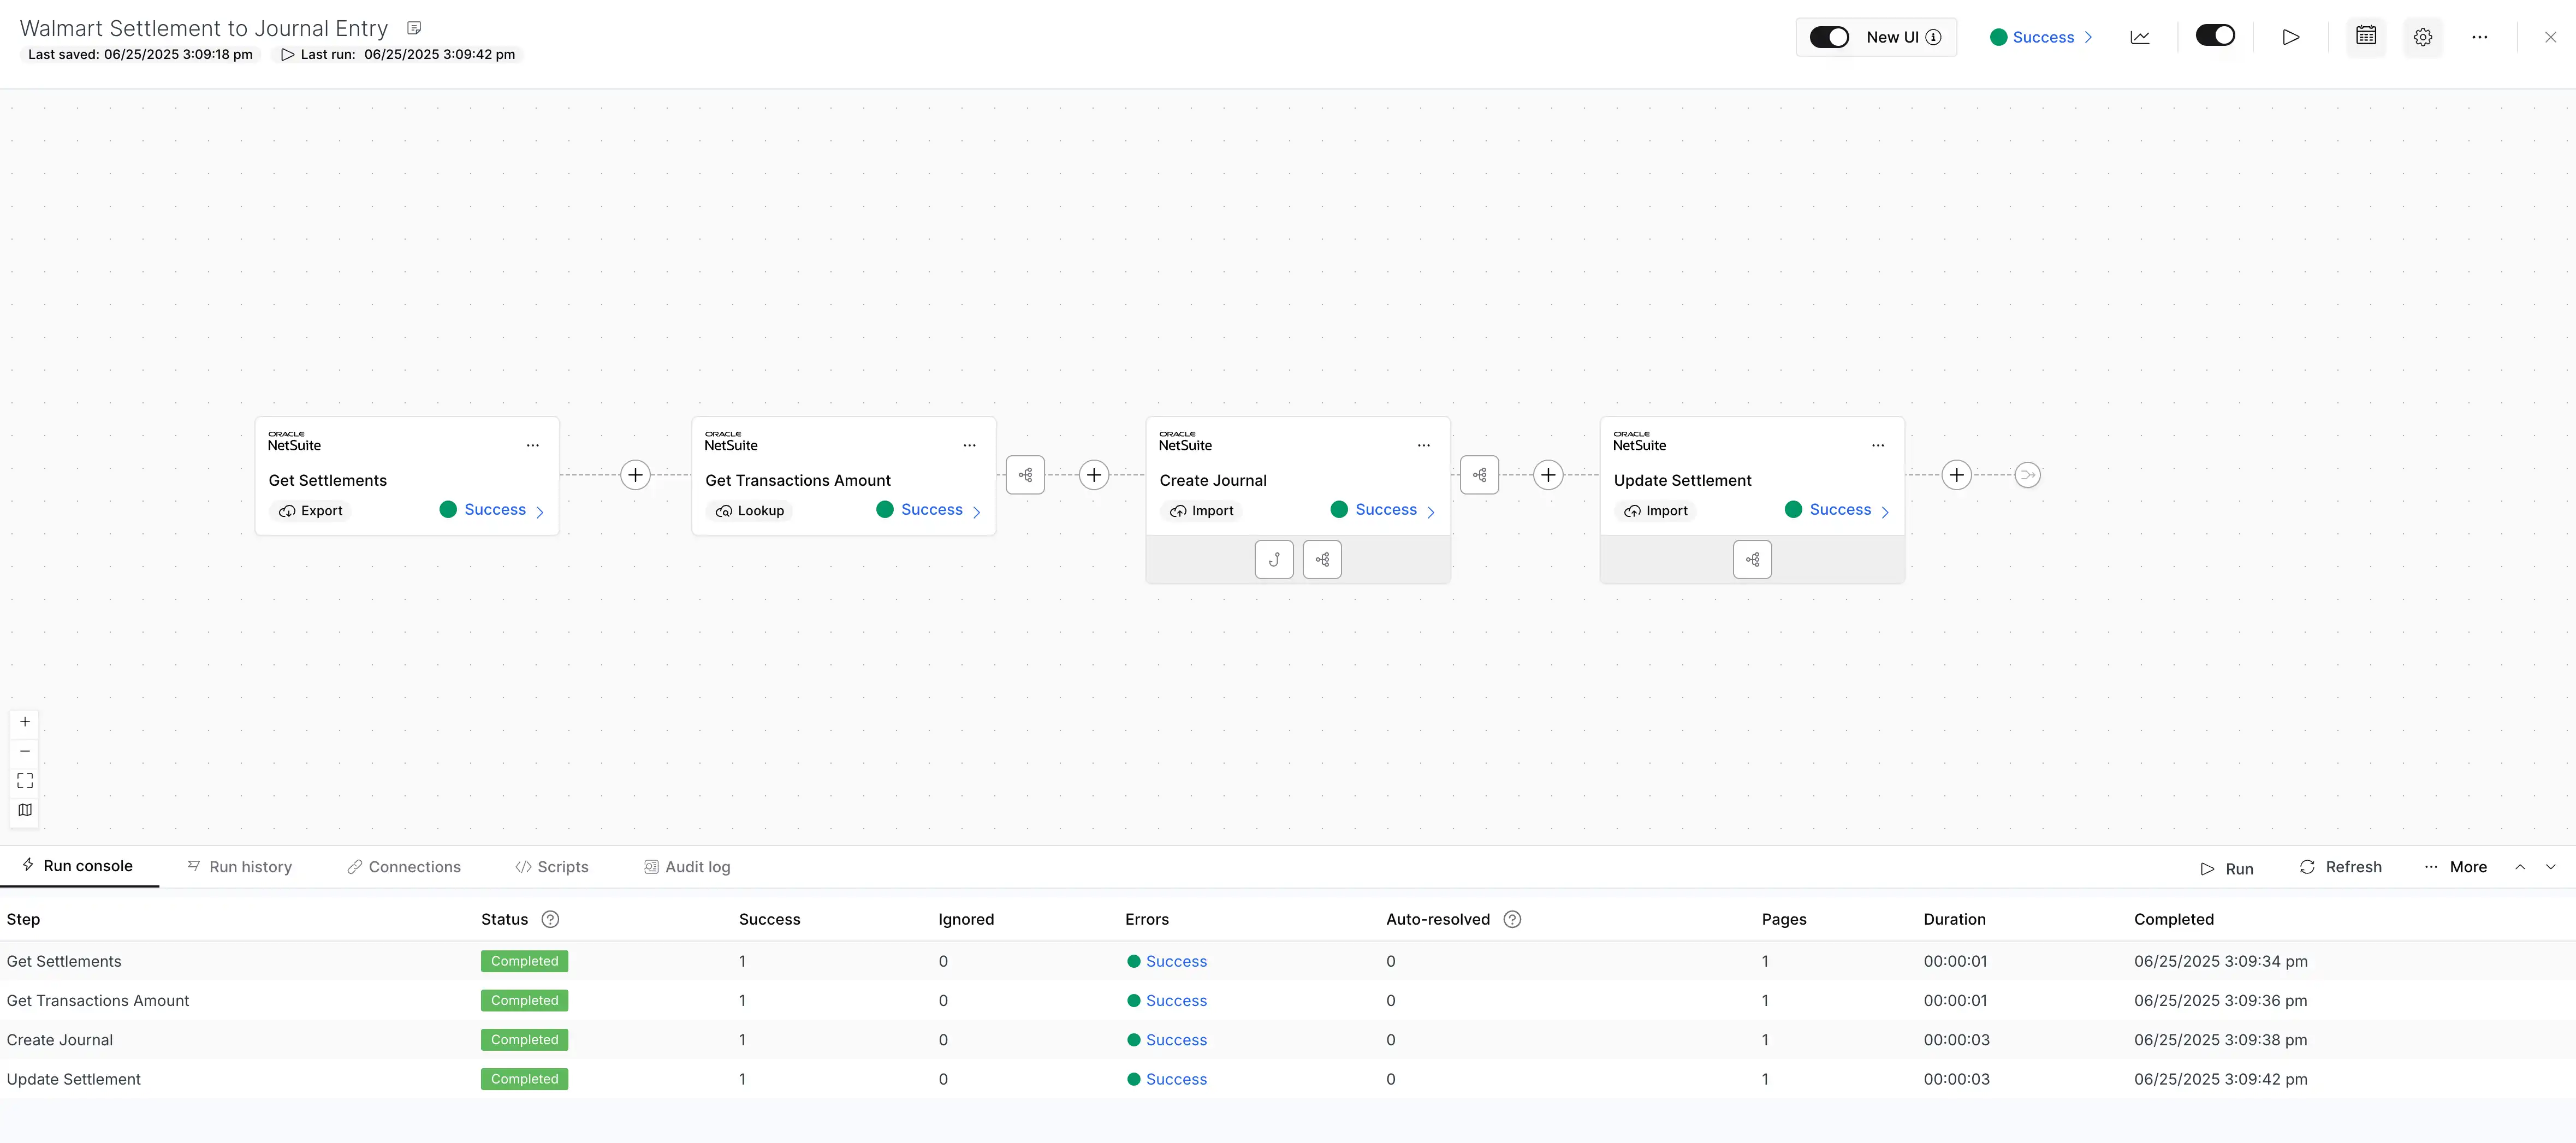This screenshot has width=2576, height=1143.
Task: Show Auto-resolved column help tooltip
Action: (x=1512, y=919)
